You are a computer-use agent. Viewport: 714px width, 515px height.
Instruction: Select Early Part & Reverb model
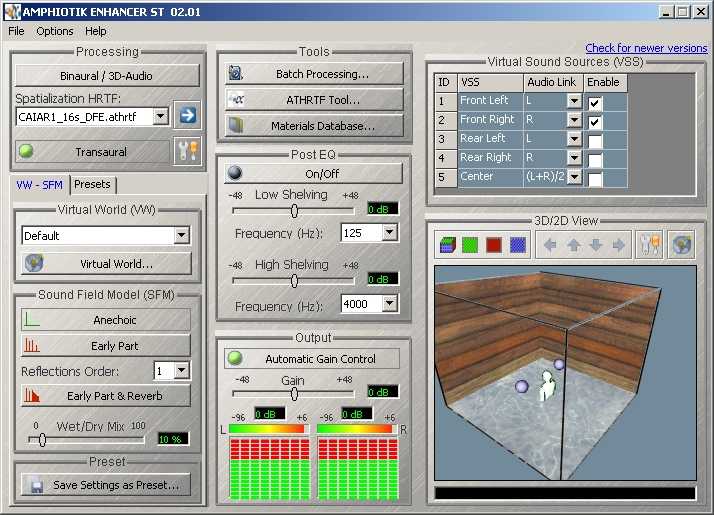(106, 396)
